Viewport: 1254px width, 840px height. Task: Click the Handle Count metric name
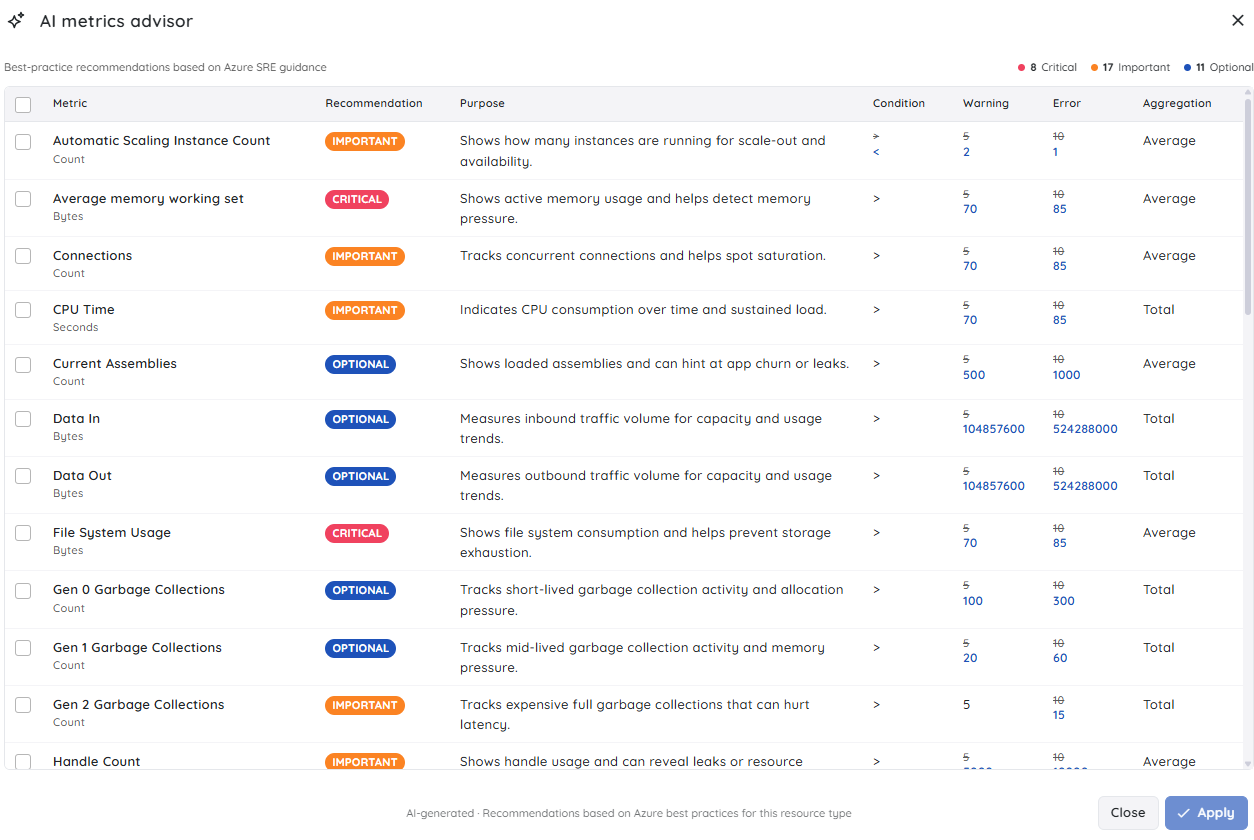point(97,762)
